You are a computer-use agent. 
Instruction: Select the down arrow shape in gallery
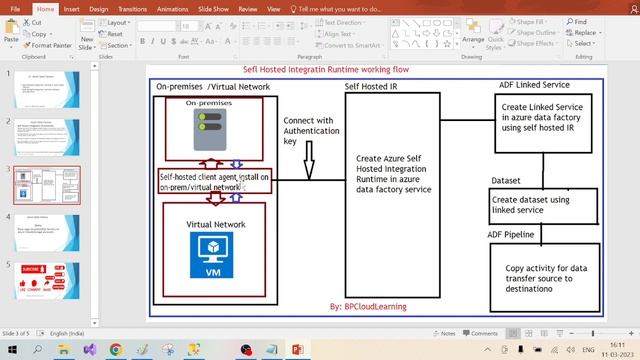[437, 33]
